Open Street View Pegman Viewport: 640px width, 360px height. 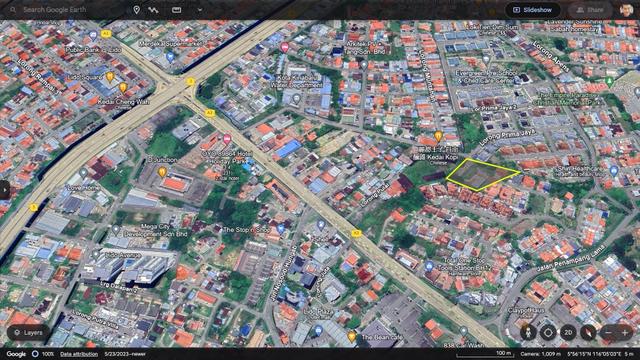coord(528,333)
